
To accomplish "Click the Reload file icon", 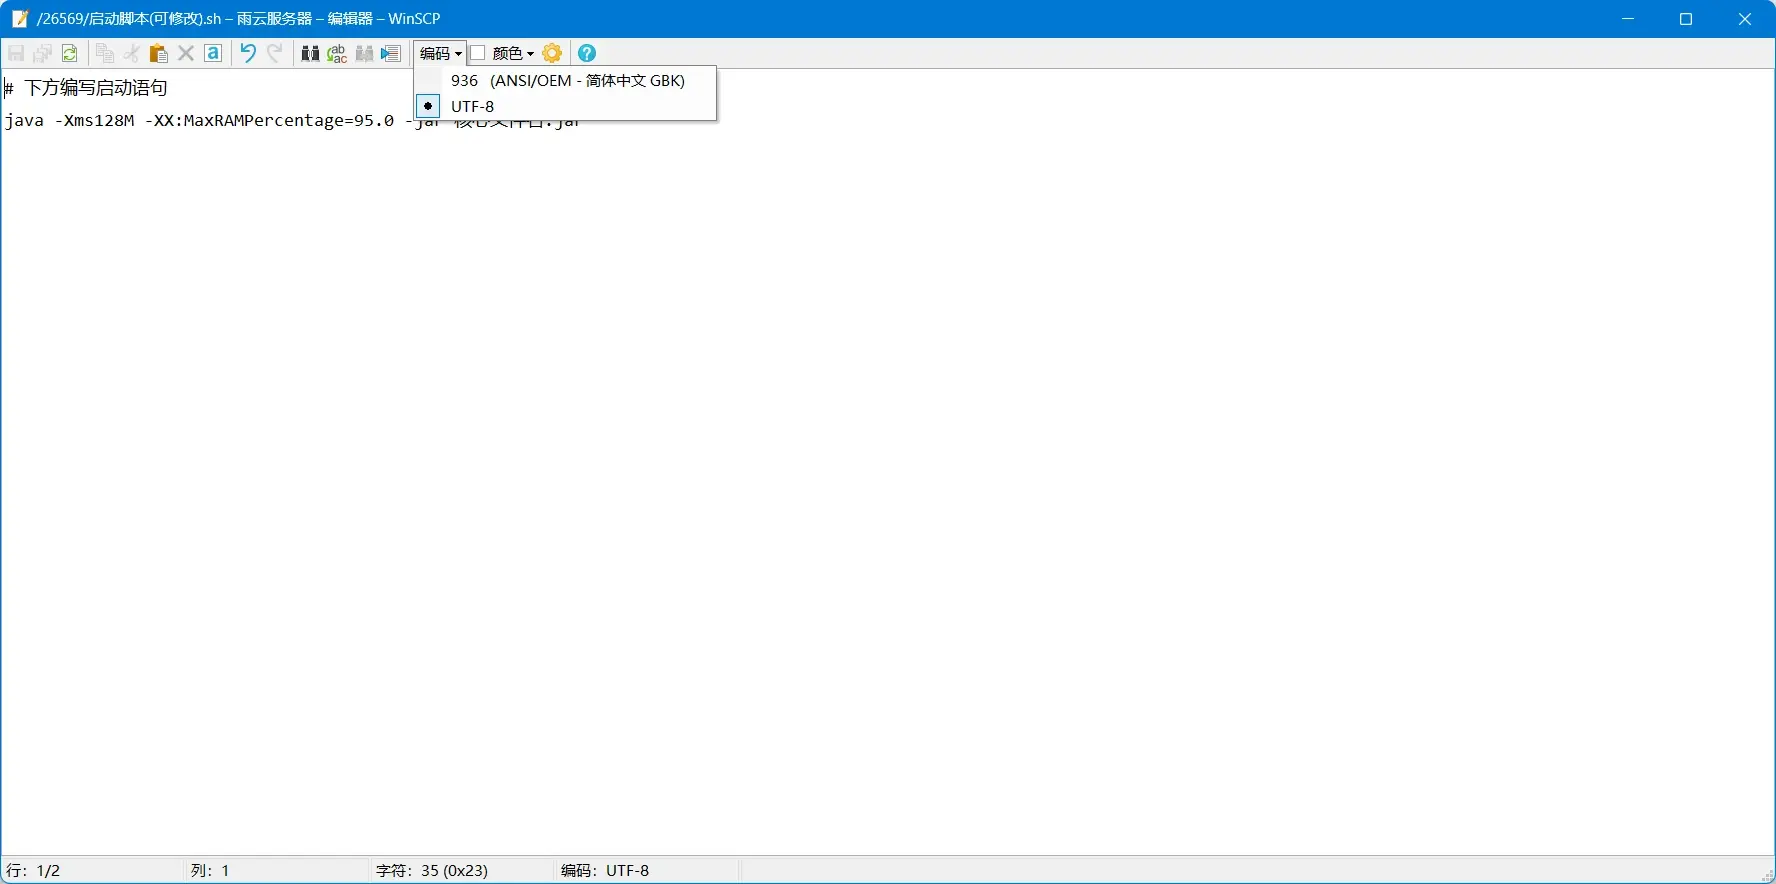I will 70,53.
